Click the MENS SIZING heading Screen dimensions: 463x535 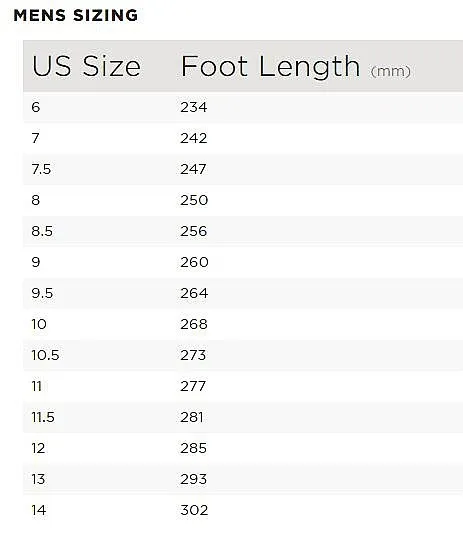pos(76,16)
